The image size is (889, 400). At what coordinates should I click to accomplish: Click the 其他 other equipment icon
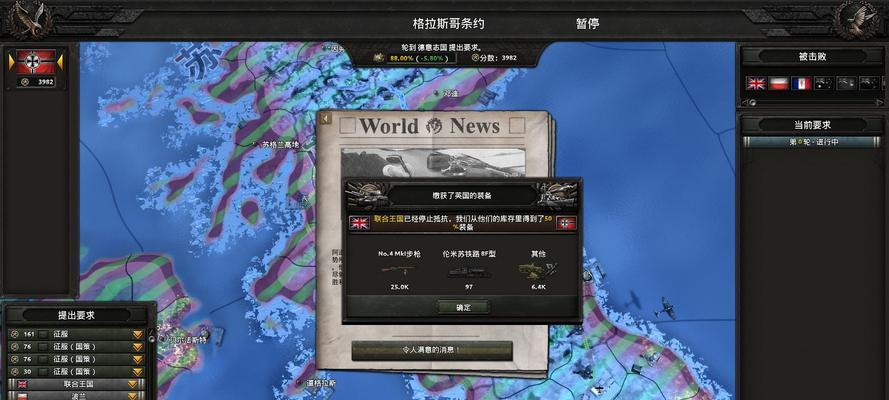click(x=538, y=270)
